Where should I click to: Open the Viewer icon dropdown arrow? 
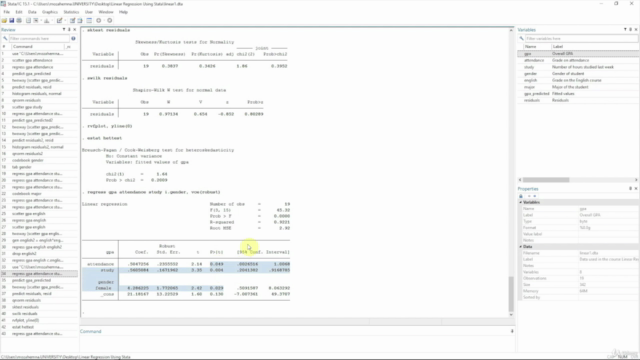[x=41, y=20]
